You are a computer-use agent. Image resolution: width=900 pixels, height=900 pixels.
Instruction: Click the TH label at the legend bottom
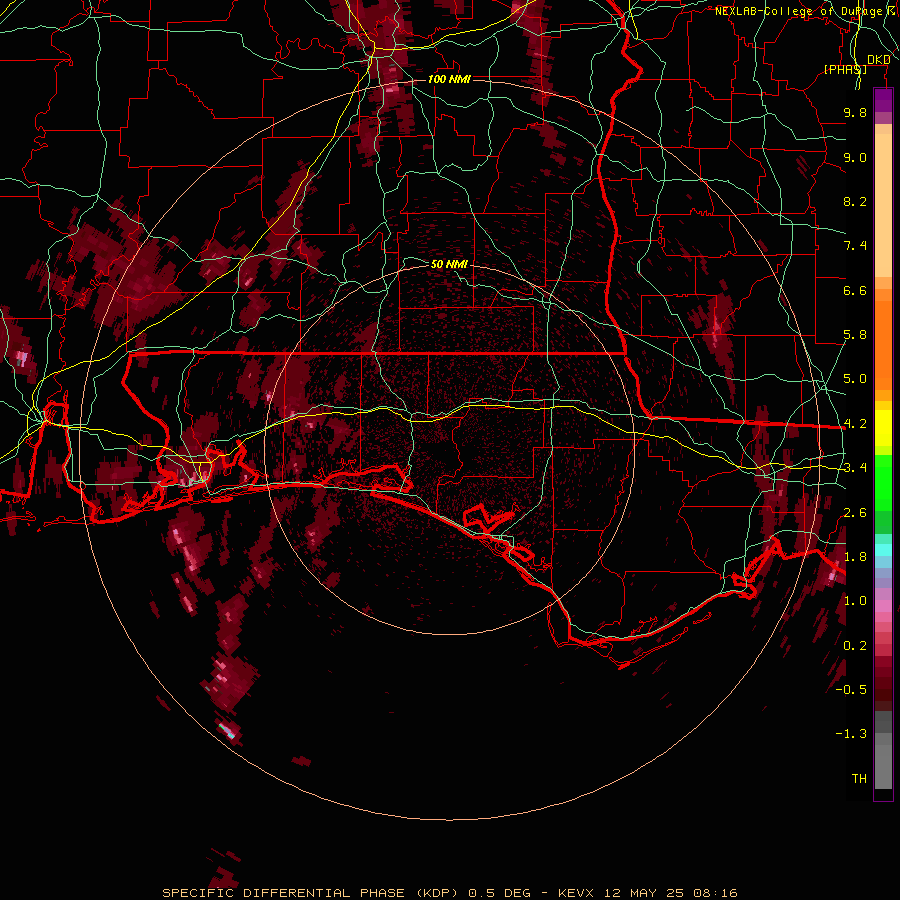point(859,779)
